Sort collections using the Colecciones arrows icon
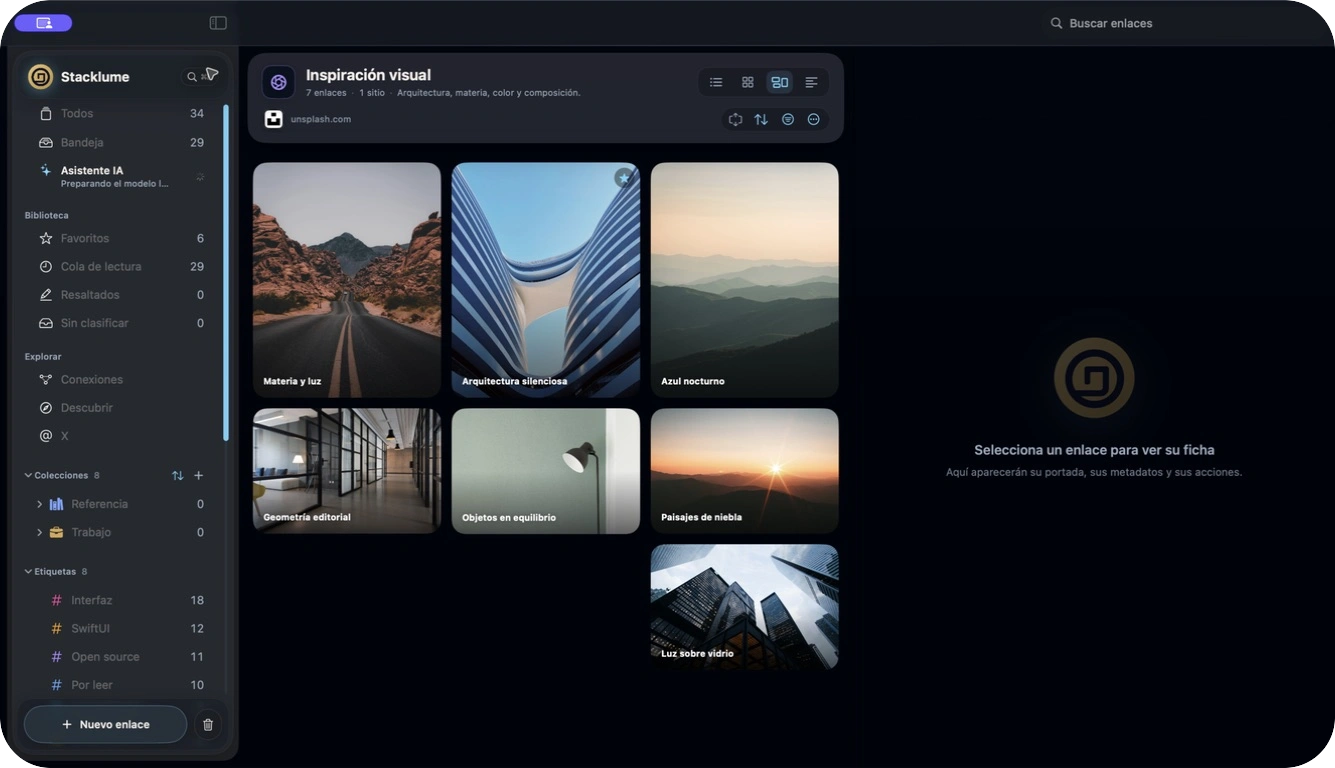This screenshot has width=1335, height=768. point(177,475)
